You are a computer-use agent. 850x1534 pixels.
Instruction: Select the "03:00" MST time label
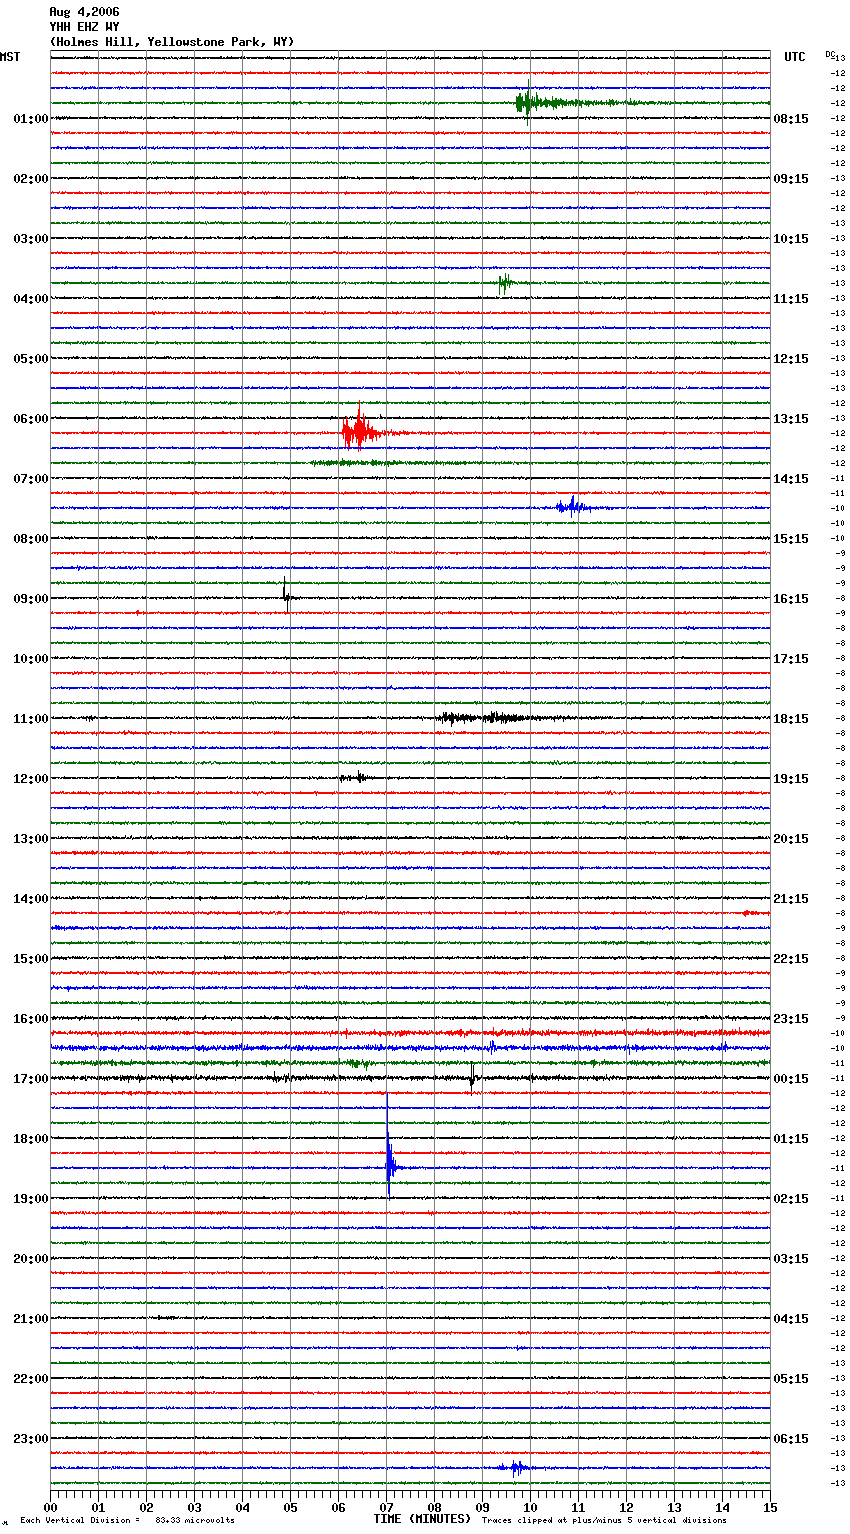coord(31,239)
